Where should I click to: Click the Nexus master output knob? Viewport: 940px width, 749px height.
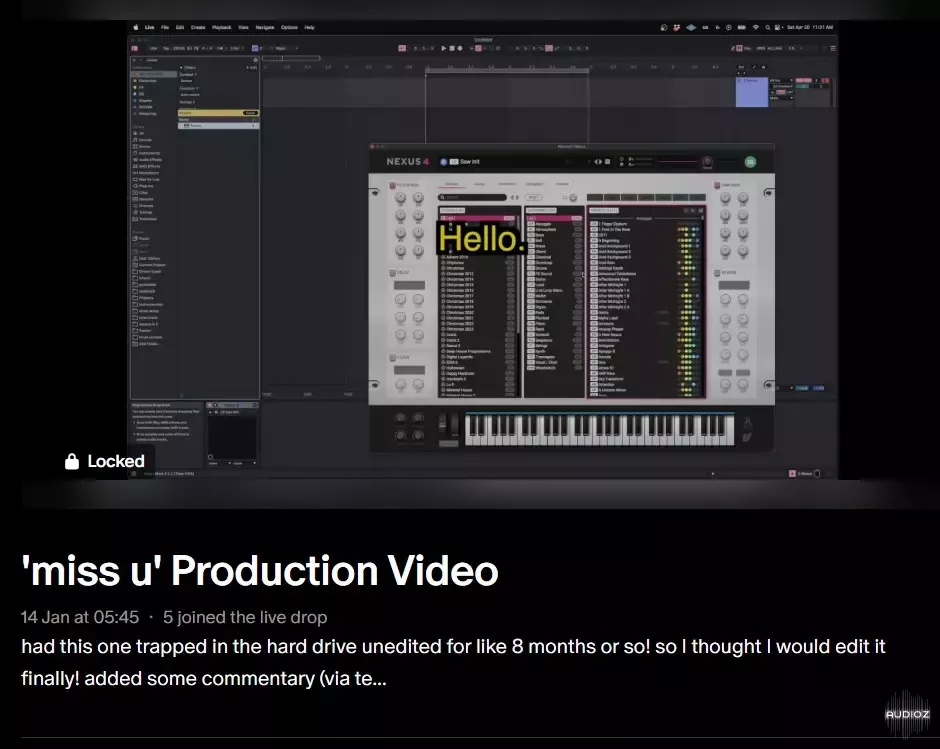point(707,161)
